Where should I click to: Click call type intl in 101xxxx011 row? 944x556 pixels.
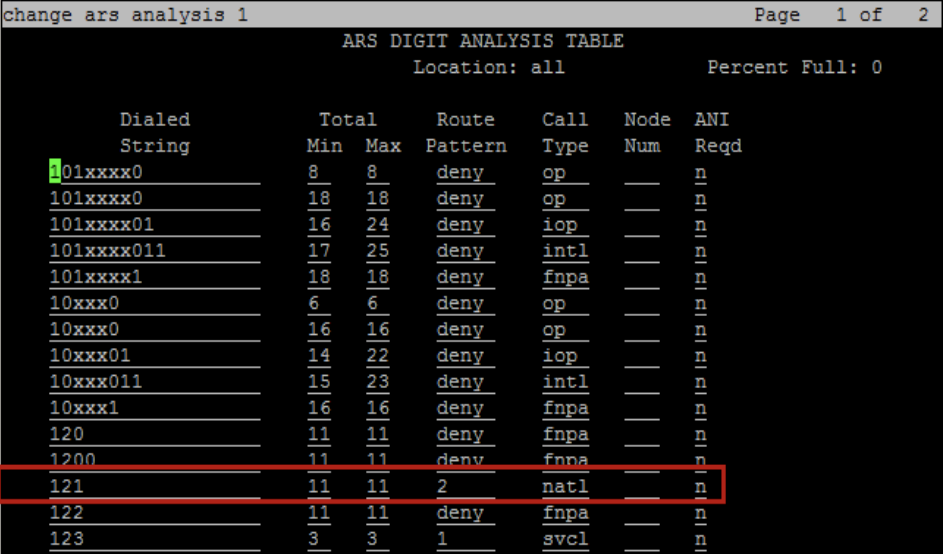point(565,251)
